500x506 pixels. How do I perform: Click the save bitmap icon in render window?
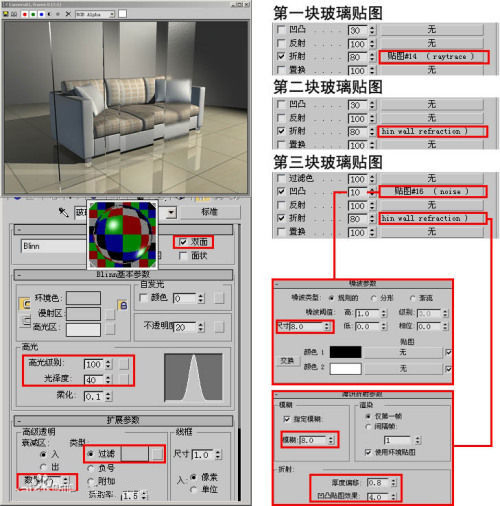(x=6, y=14)
